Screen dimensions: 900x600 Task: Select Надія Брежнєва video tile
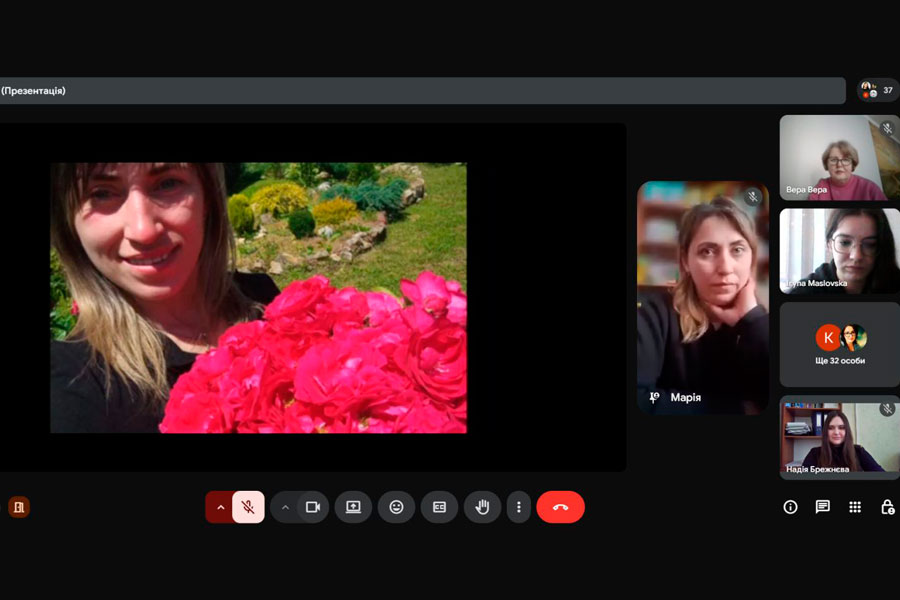coord(840,438)
